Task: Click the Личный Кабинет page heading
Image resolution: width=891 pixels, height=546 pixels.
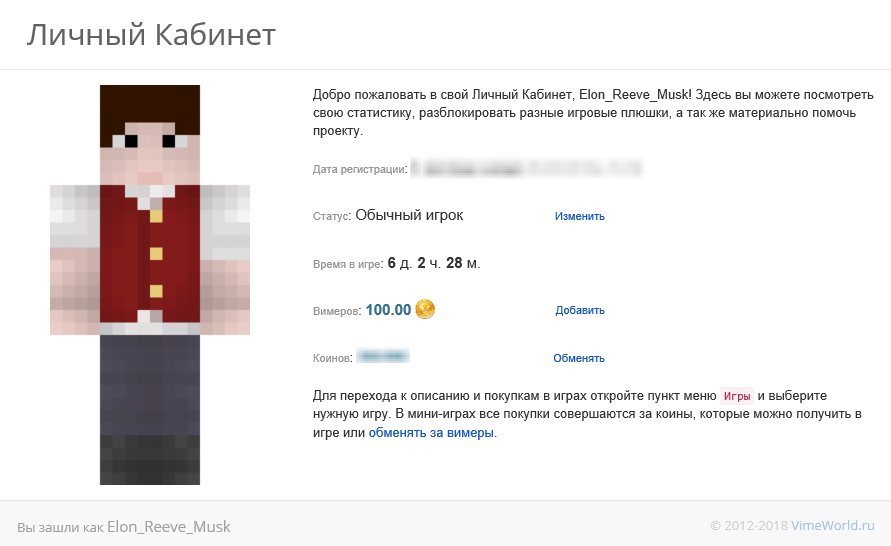Action: tap(151, 35)
